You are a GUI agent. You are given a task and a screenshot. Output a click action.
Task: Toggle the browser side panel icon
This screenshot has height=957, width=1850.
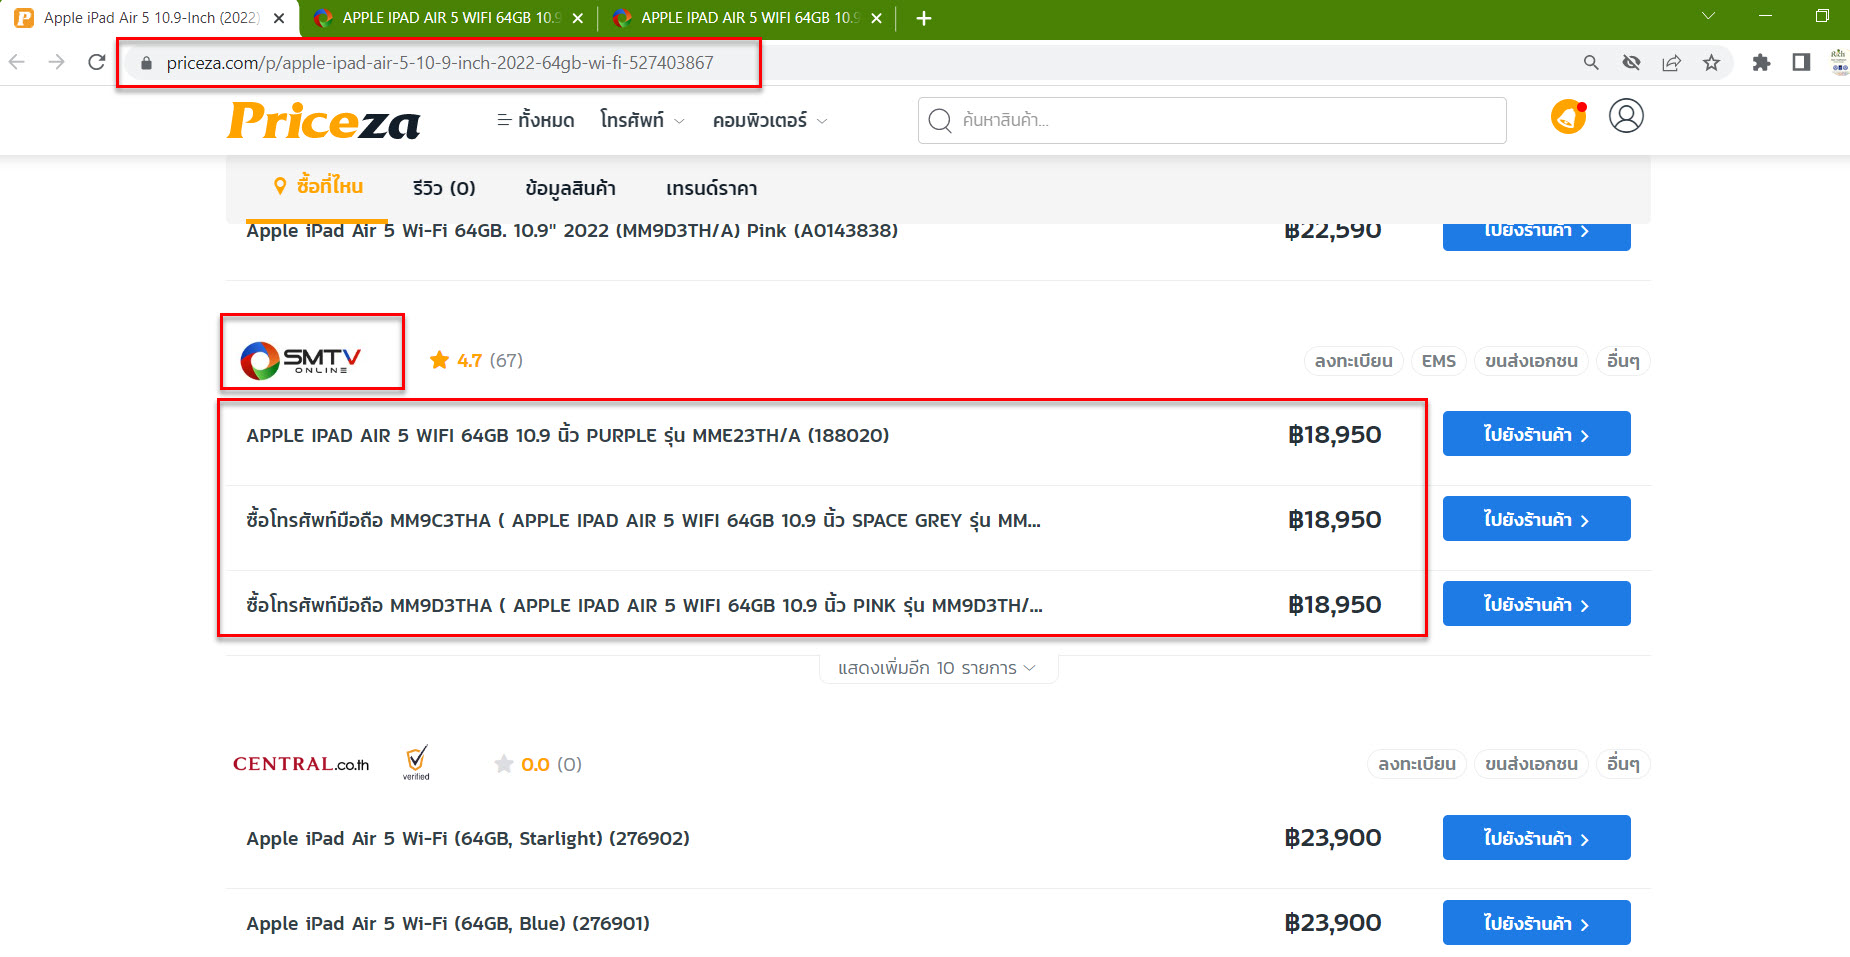coord(1801,63)
